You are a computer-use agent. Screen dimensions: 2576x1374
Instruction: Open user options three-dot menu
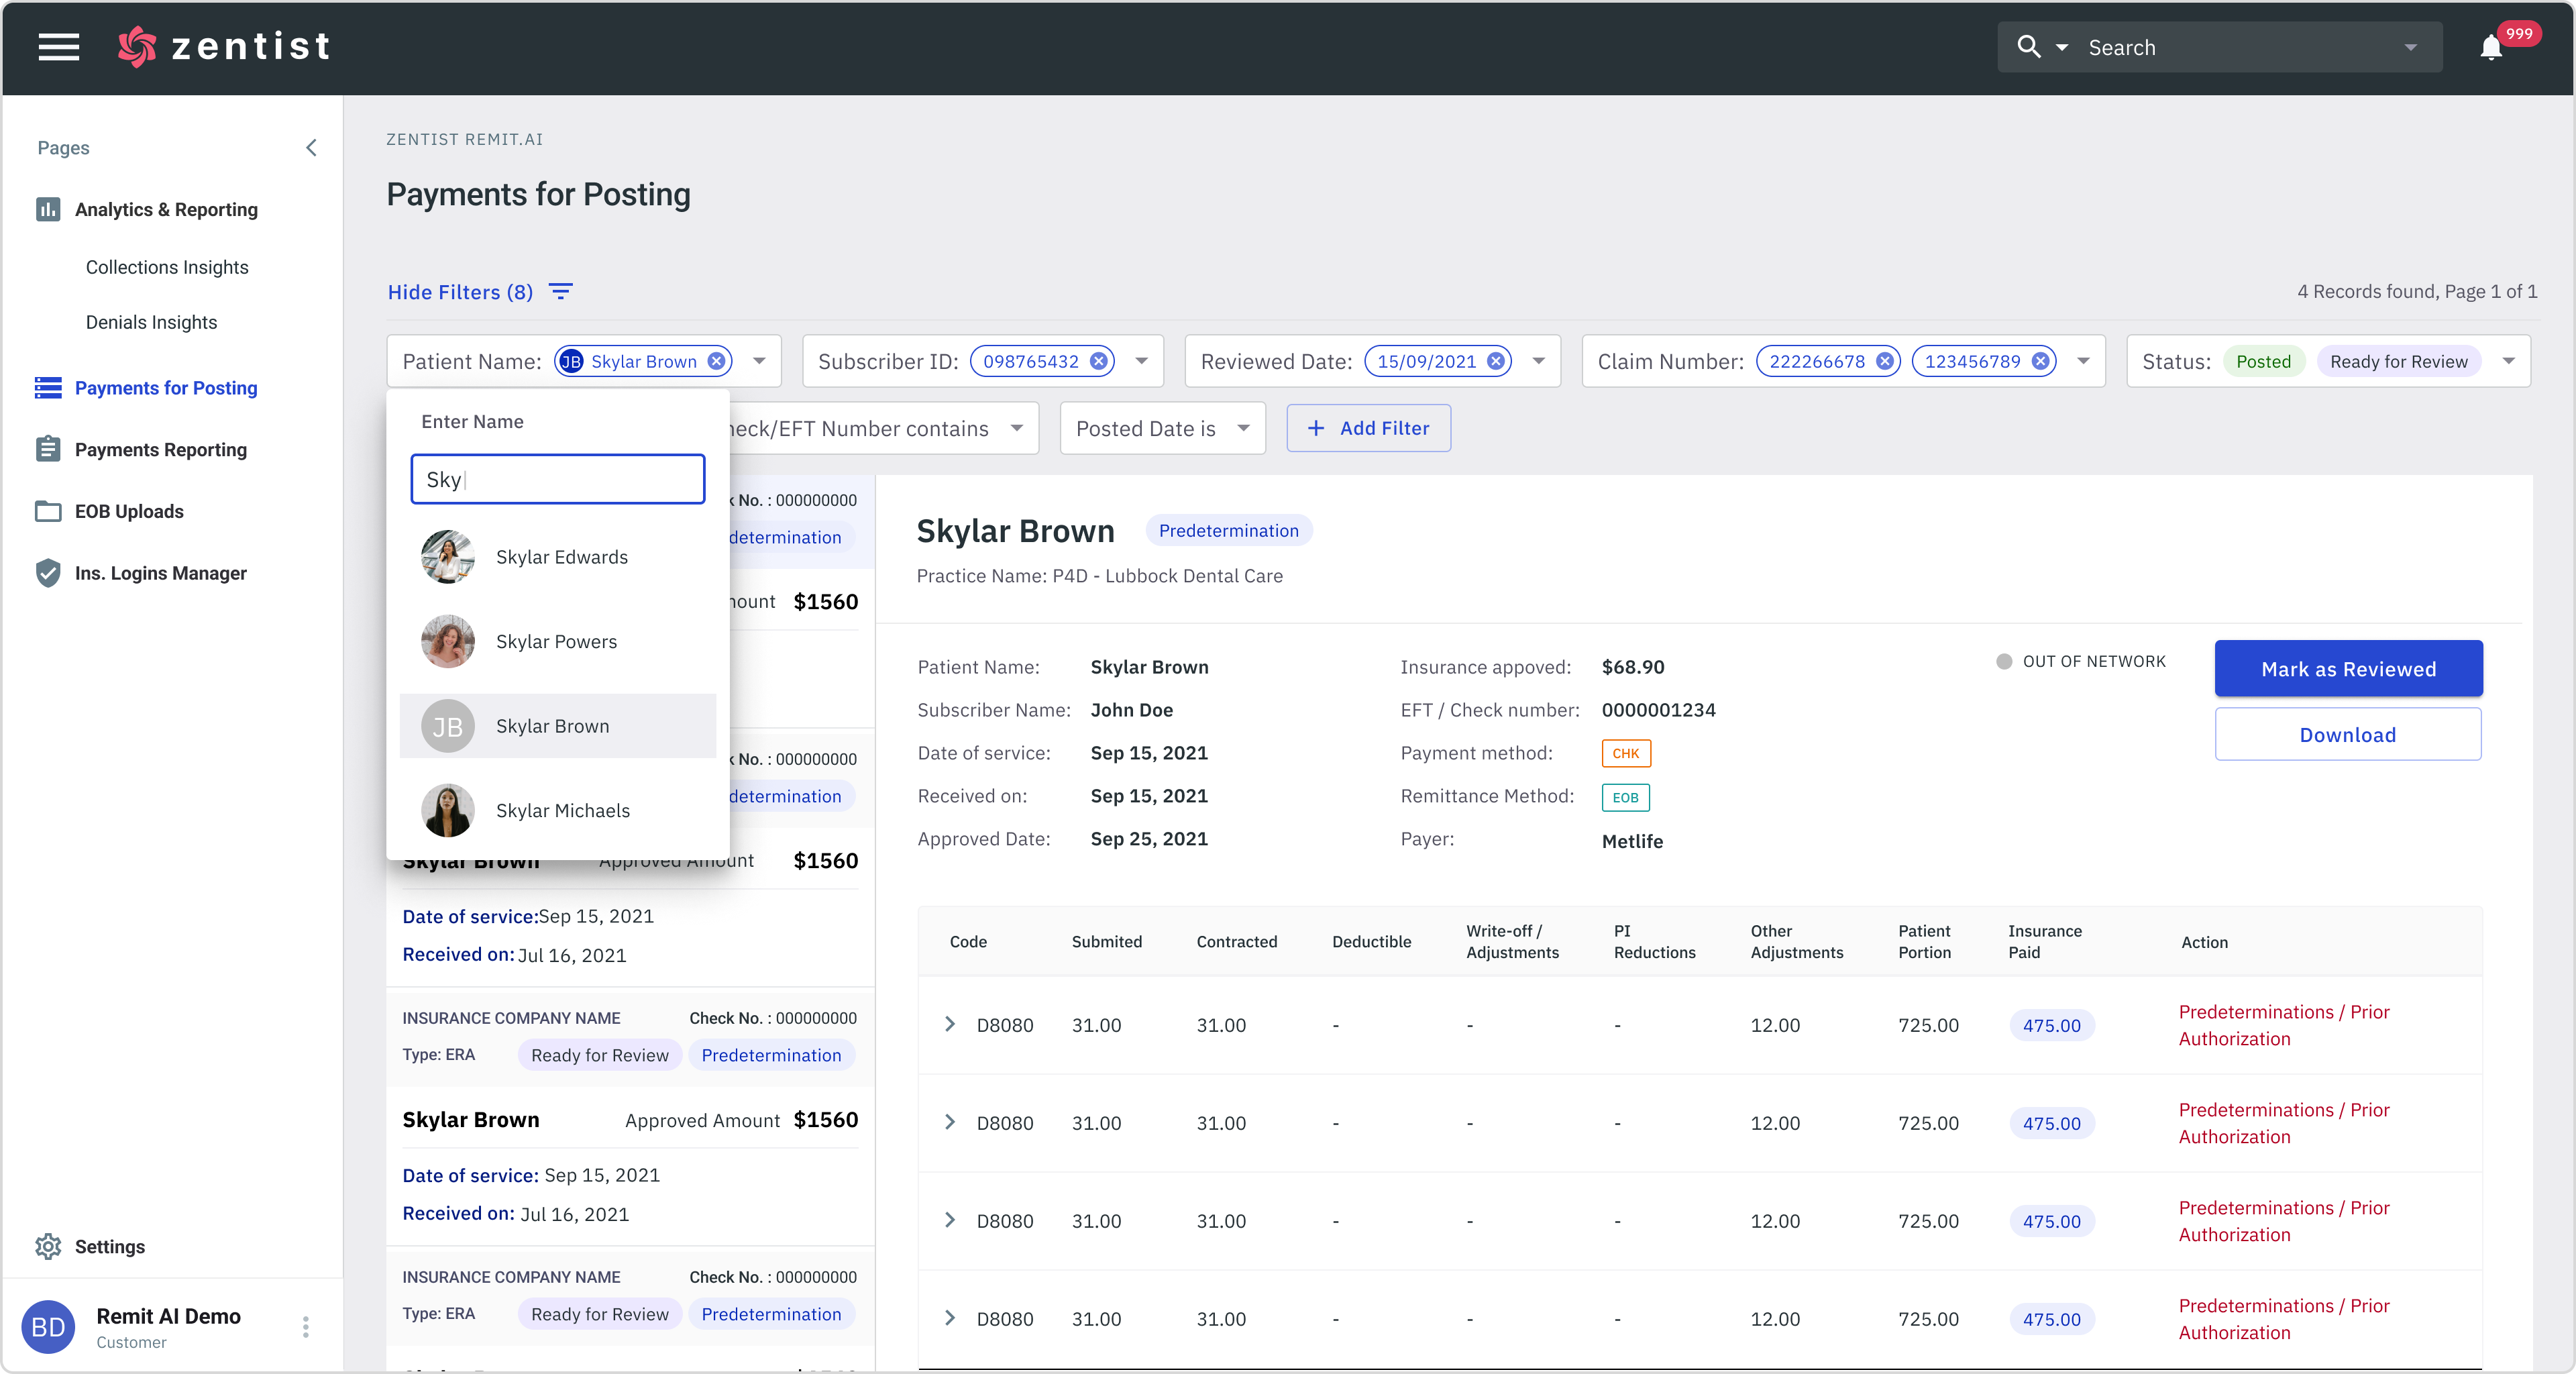[x=305, y=1327]
